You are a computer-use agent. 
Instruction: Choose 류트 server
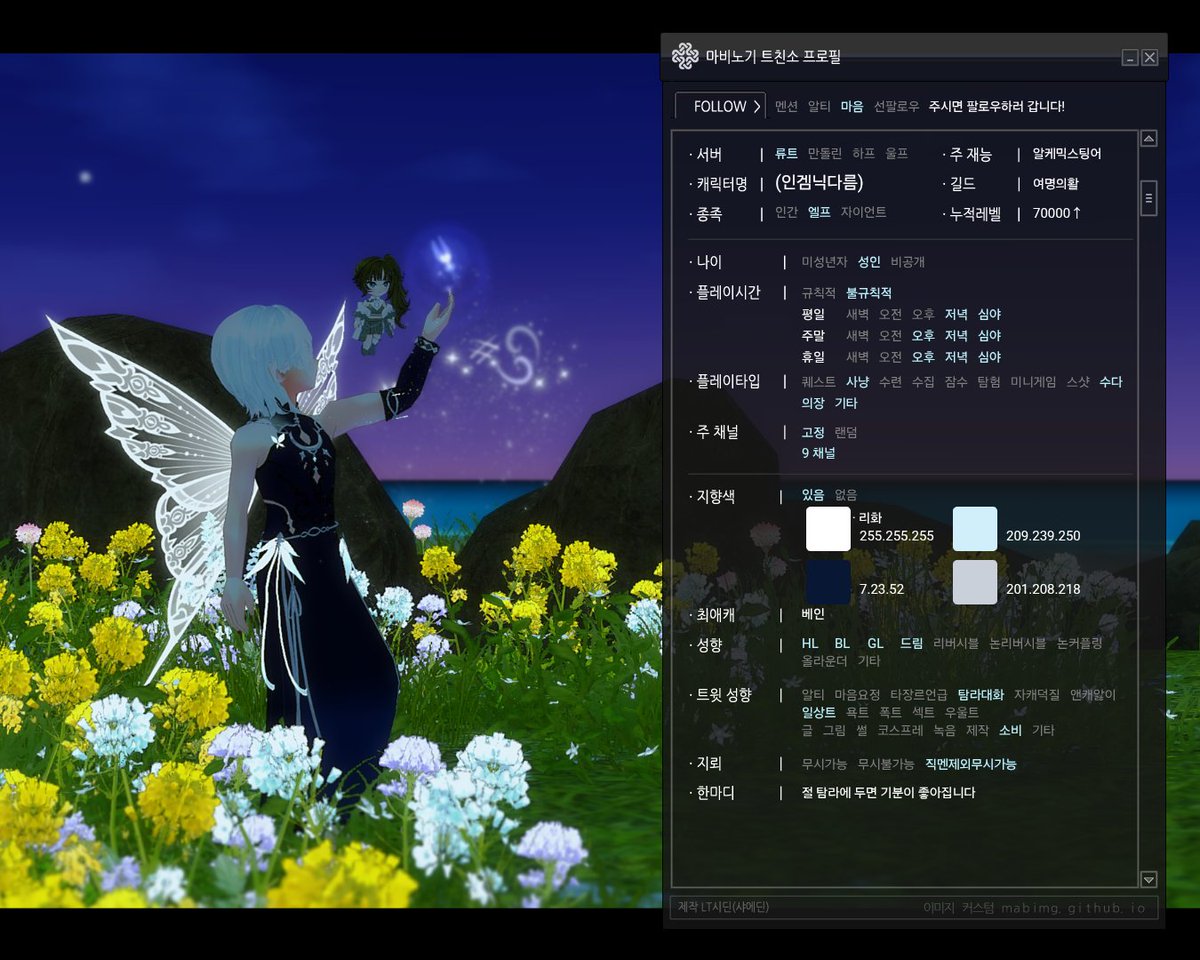point(787,154)
